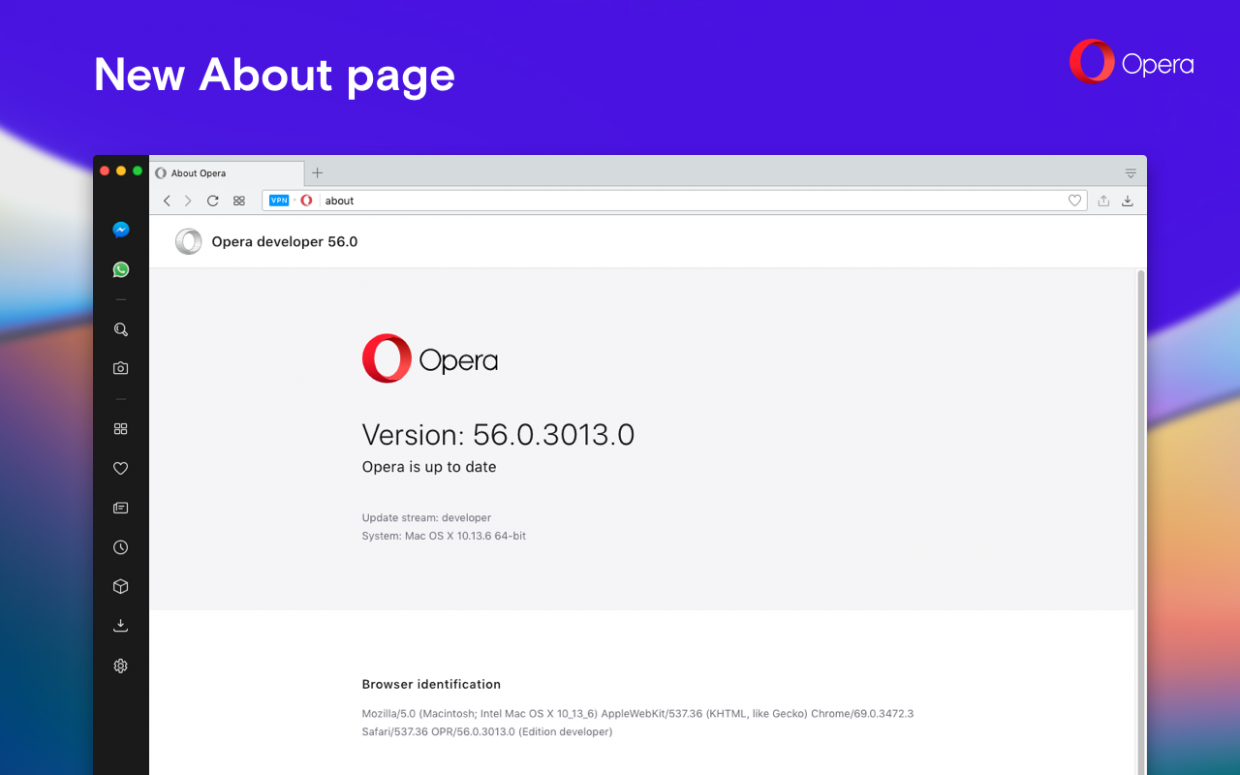Open Instant Search from sidebar
This screenshot has width=1240, height=775.
point(121,329)
